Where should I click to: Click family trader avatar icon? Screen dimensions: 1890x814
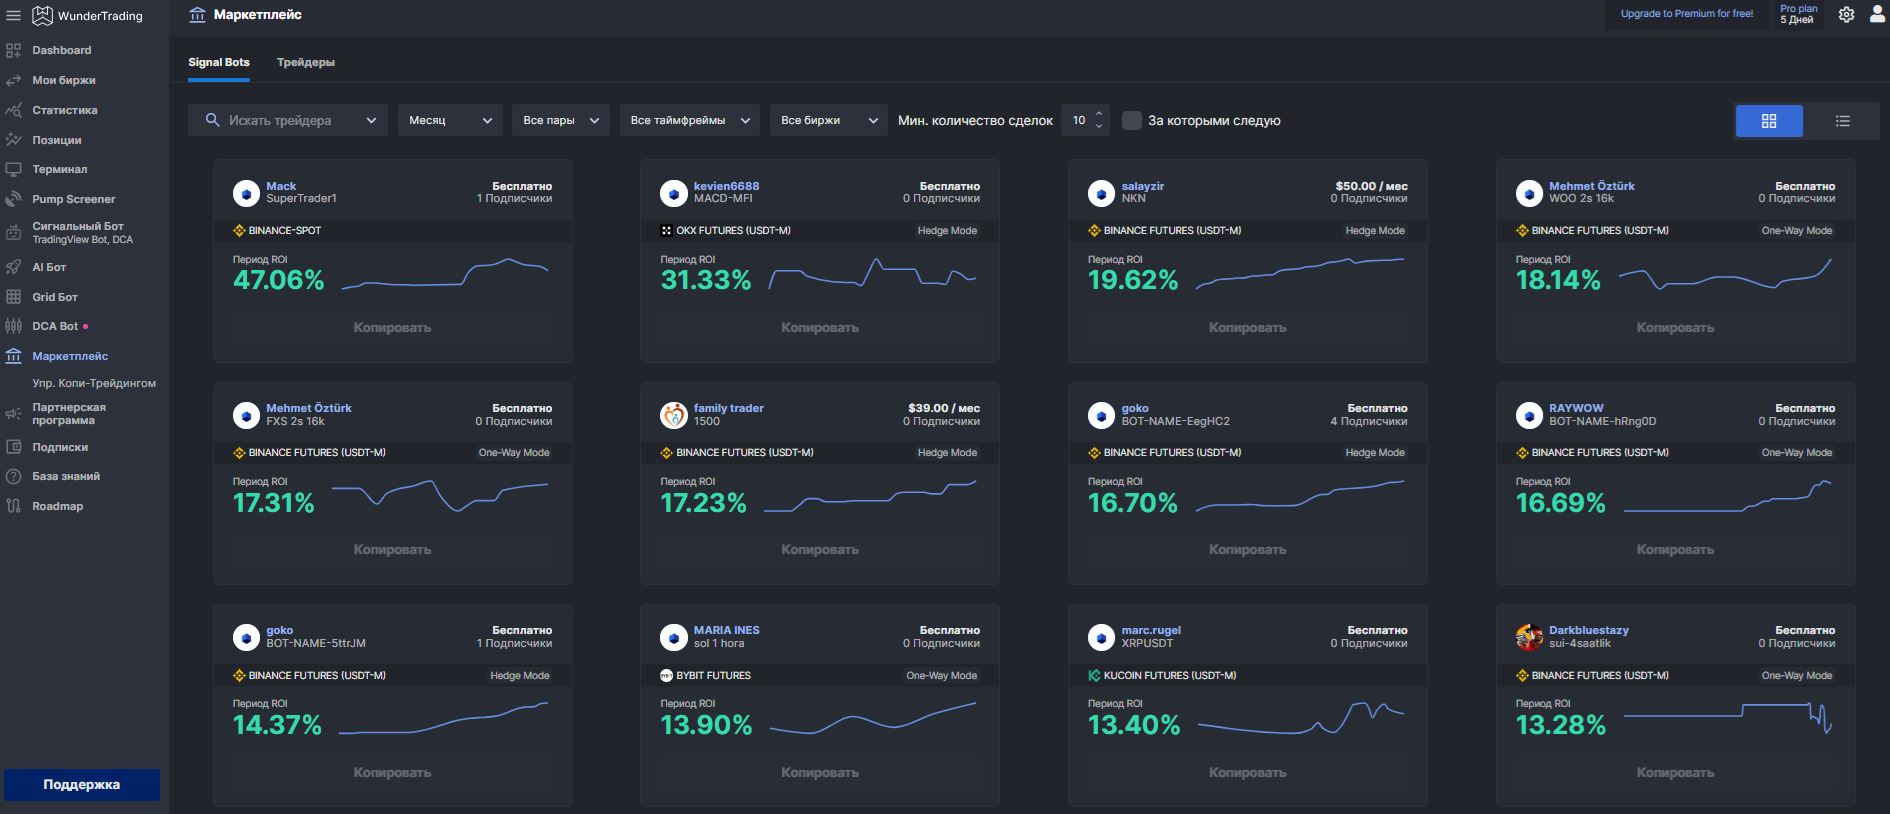click(674, 415)
